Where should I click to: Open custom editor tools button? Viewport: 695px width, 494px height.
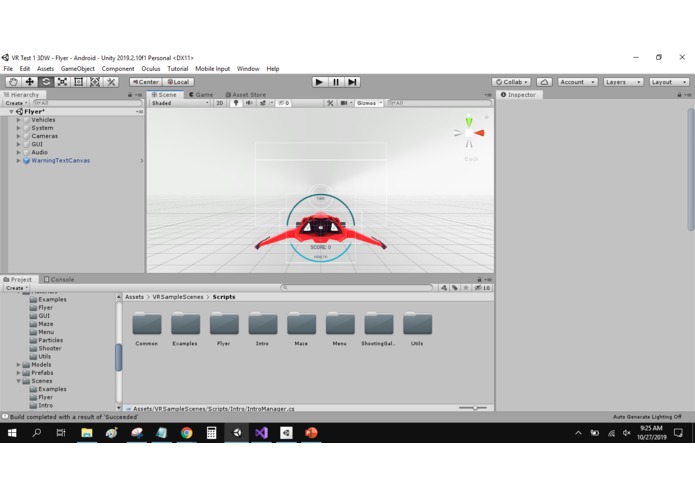111,82
